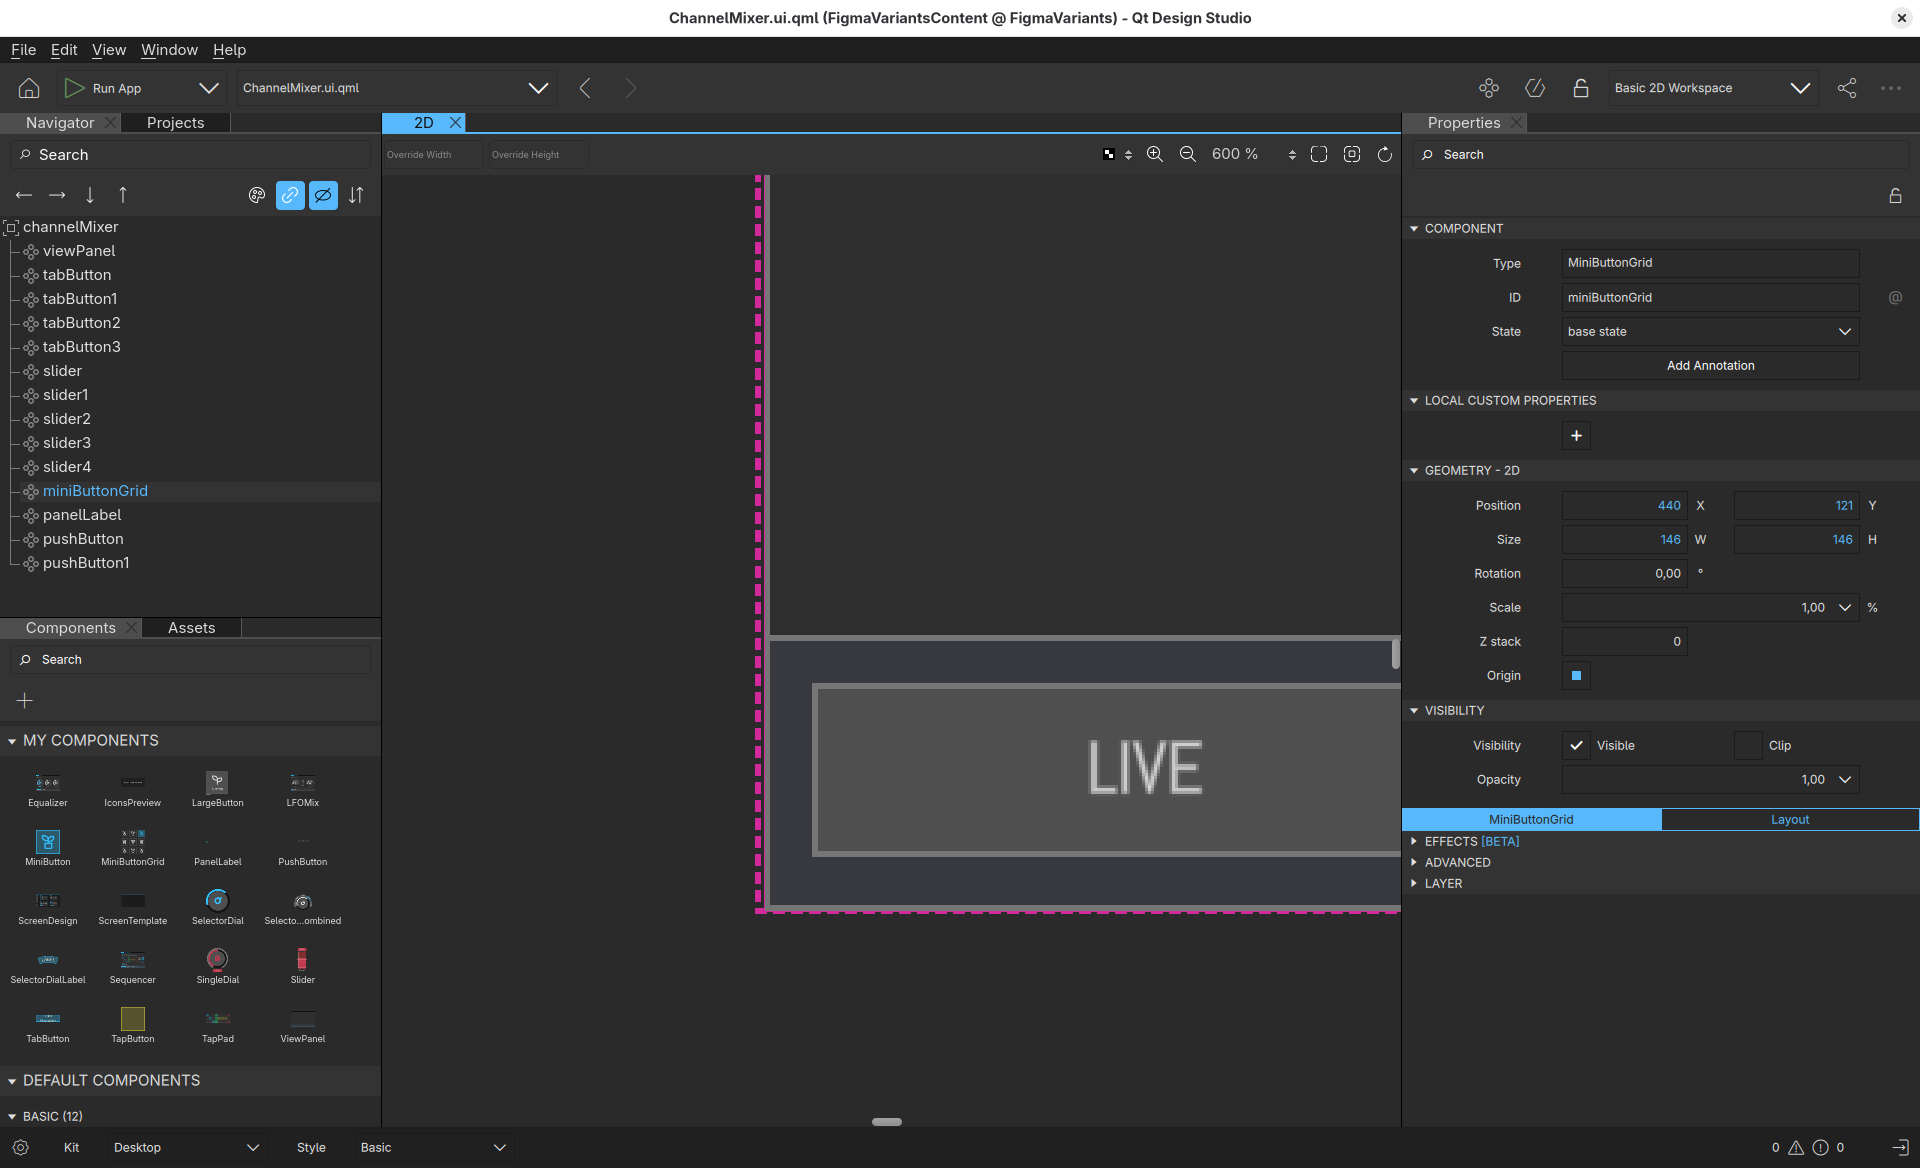Open the Basic 2D Workspace dropdown
Screen dimensions: 1920x1168
[x=1712, y=88]
